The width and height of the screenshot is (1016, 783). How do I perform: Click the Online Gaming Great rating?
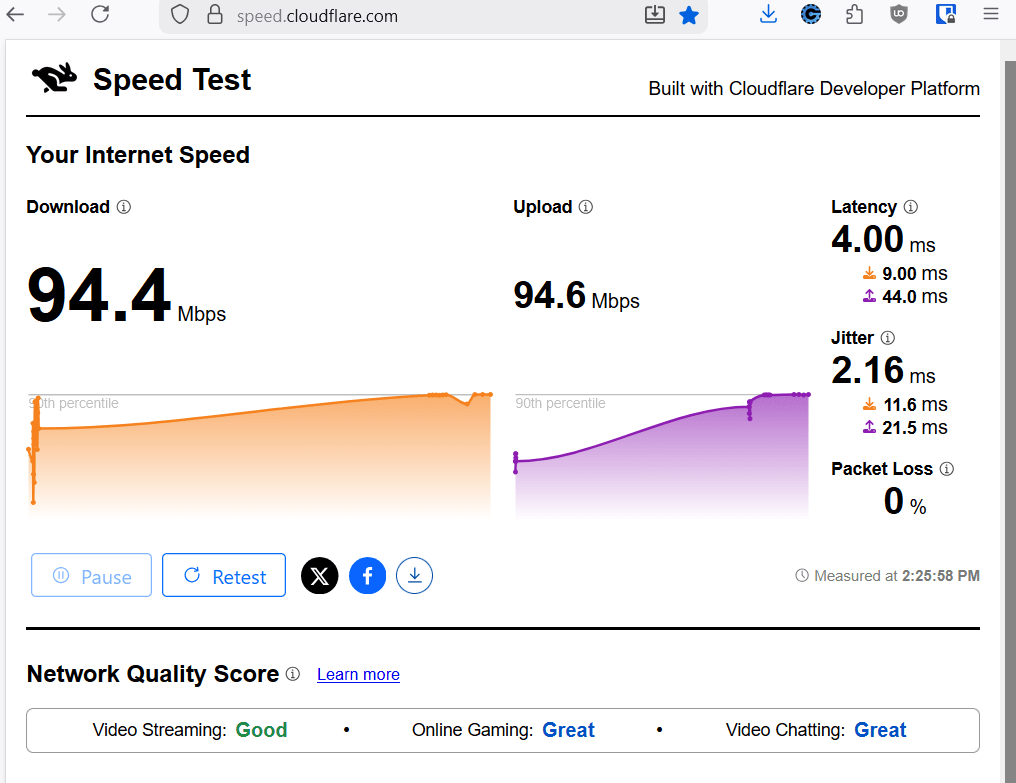[503, 730]
